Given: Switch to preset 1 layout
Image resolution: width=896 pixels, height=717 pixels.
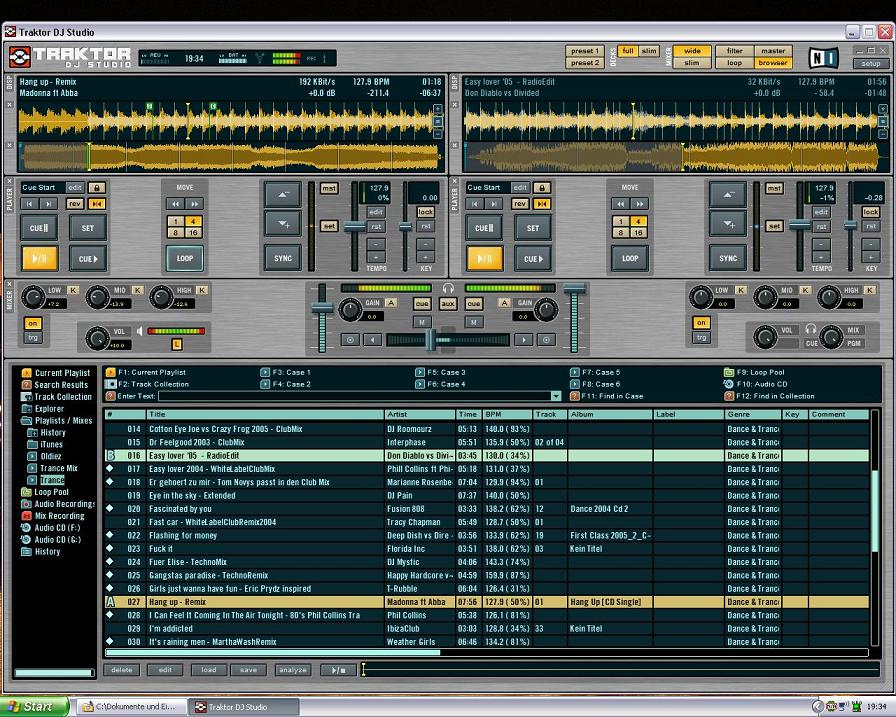Looking at the screenshot, I should [x=585, y=51].
